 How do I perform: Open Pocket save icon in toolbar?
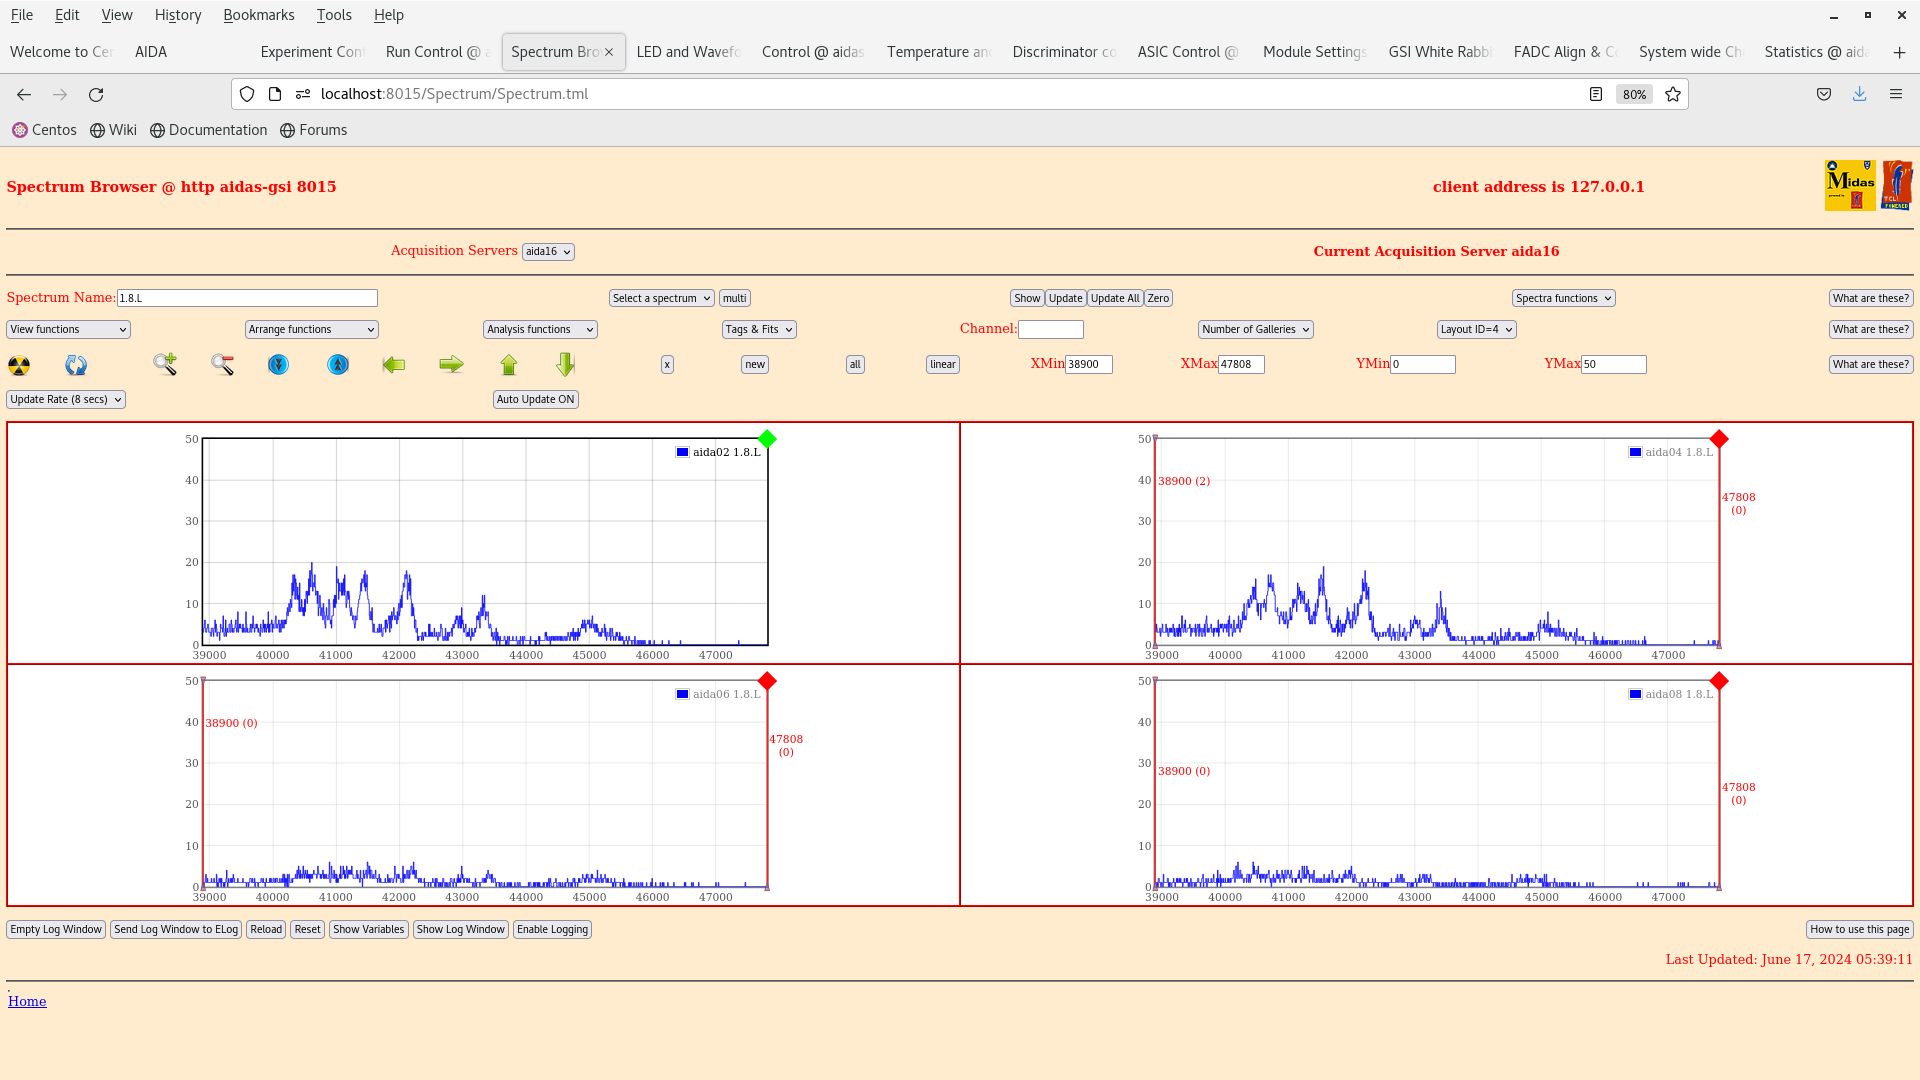[1824, 94]
